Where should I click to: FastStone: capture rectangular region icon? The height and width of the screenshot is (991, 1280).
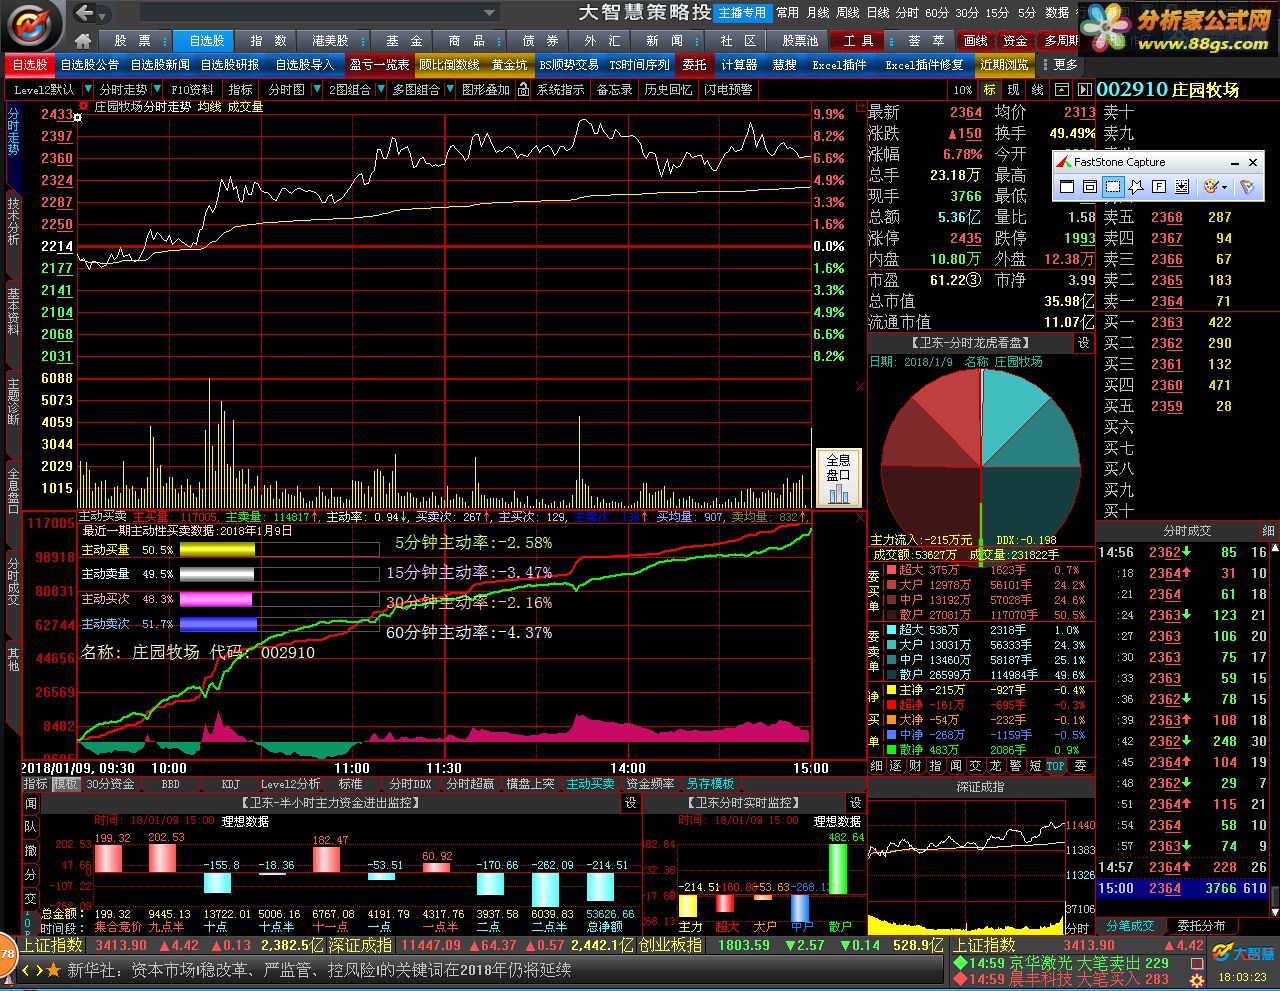coord(1113,187)
